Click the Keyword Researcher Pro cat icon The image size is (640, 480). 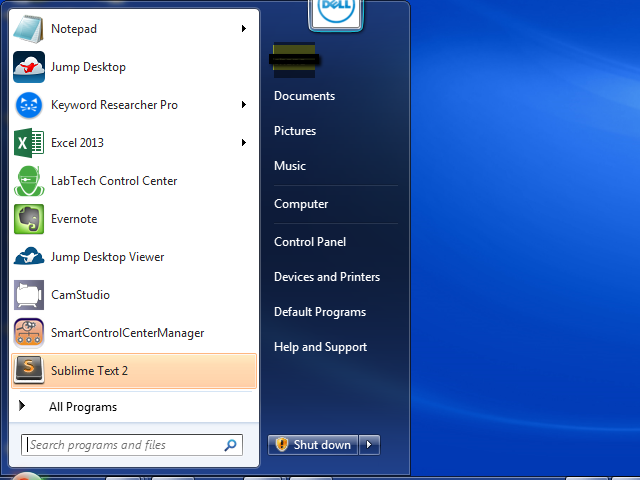[29, 105]
